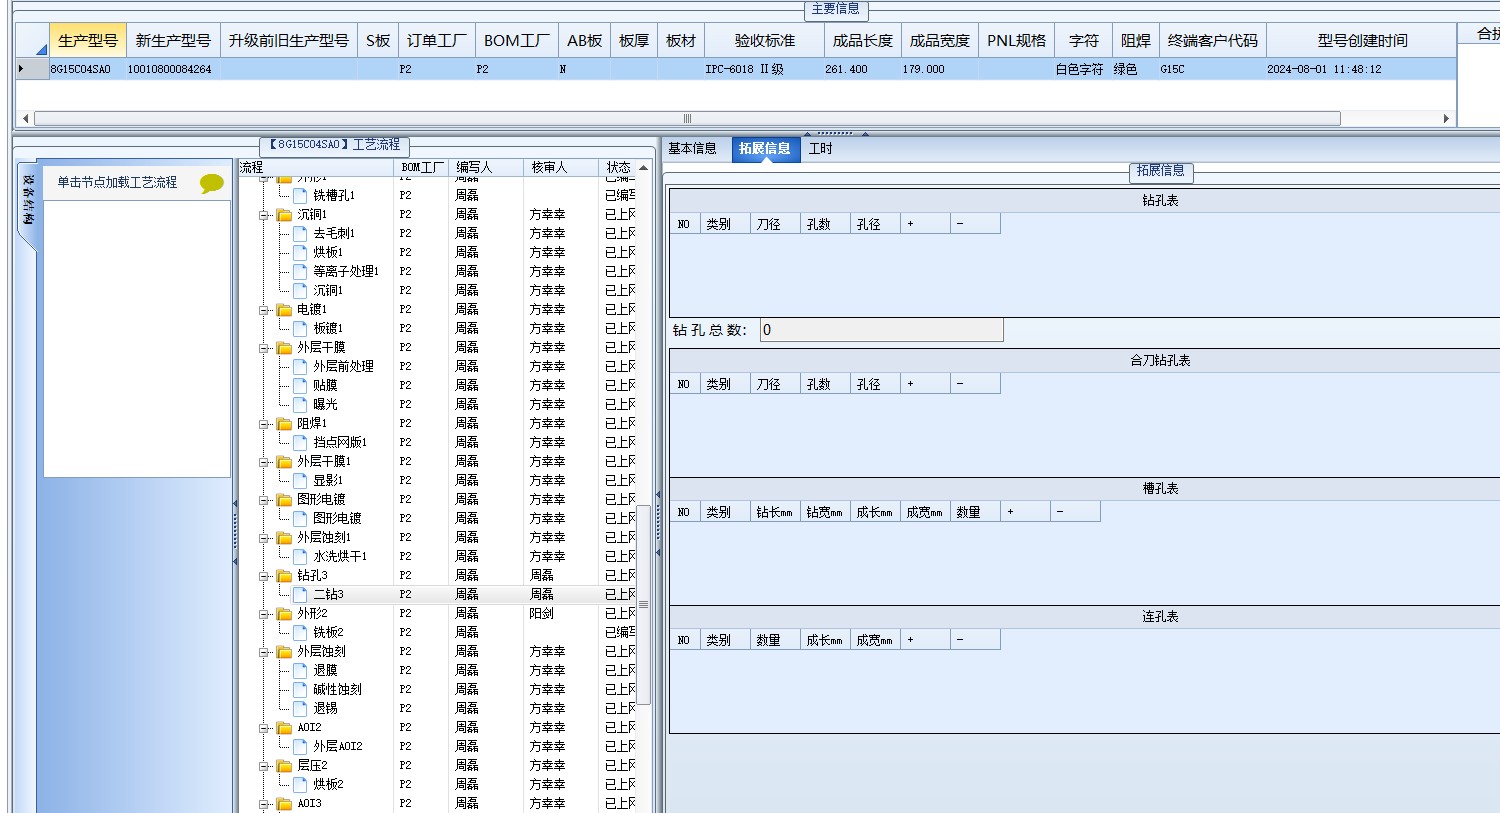Image resolution: width=1500 pixels, height=813 pixels.
Task: Click the 成长mm header in 连孔表
Action: point(825,640)
